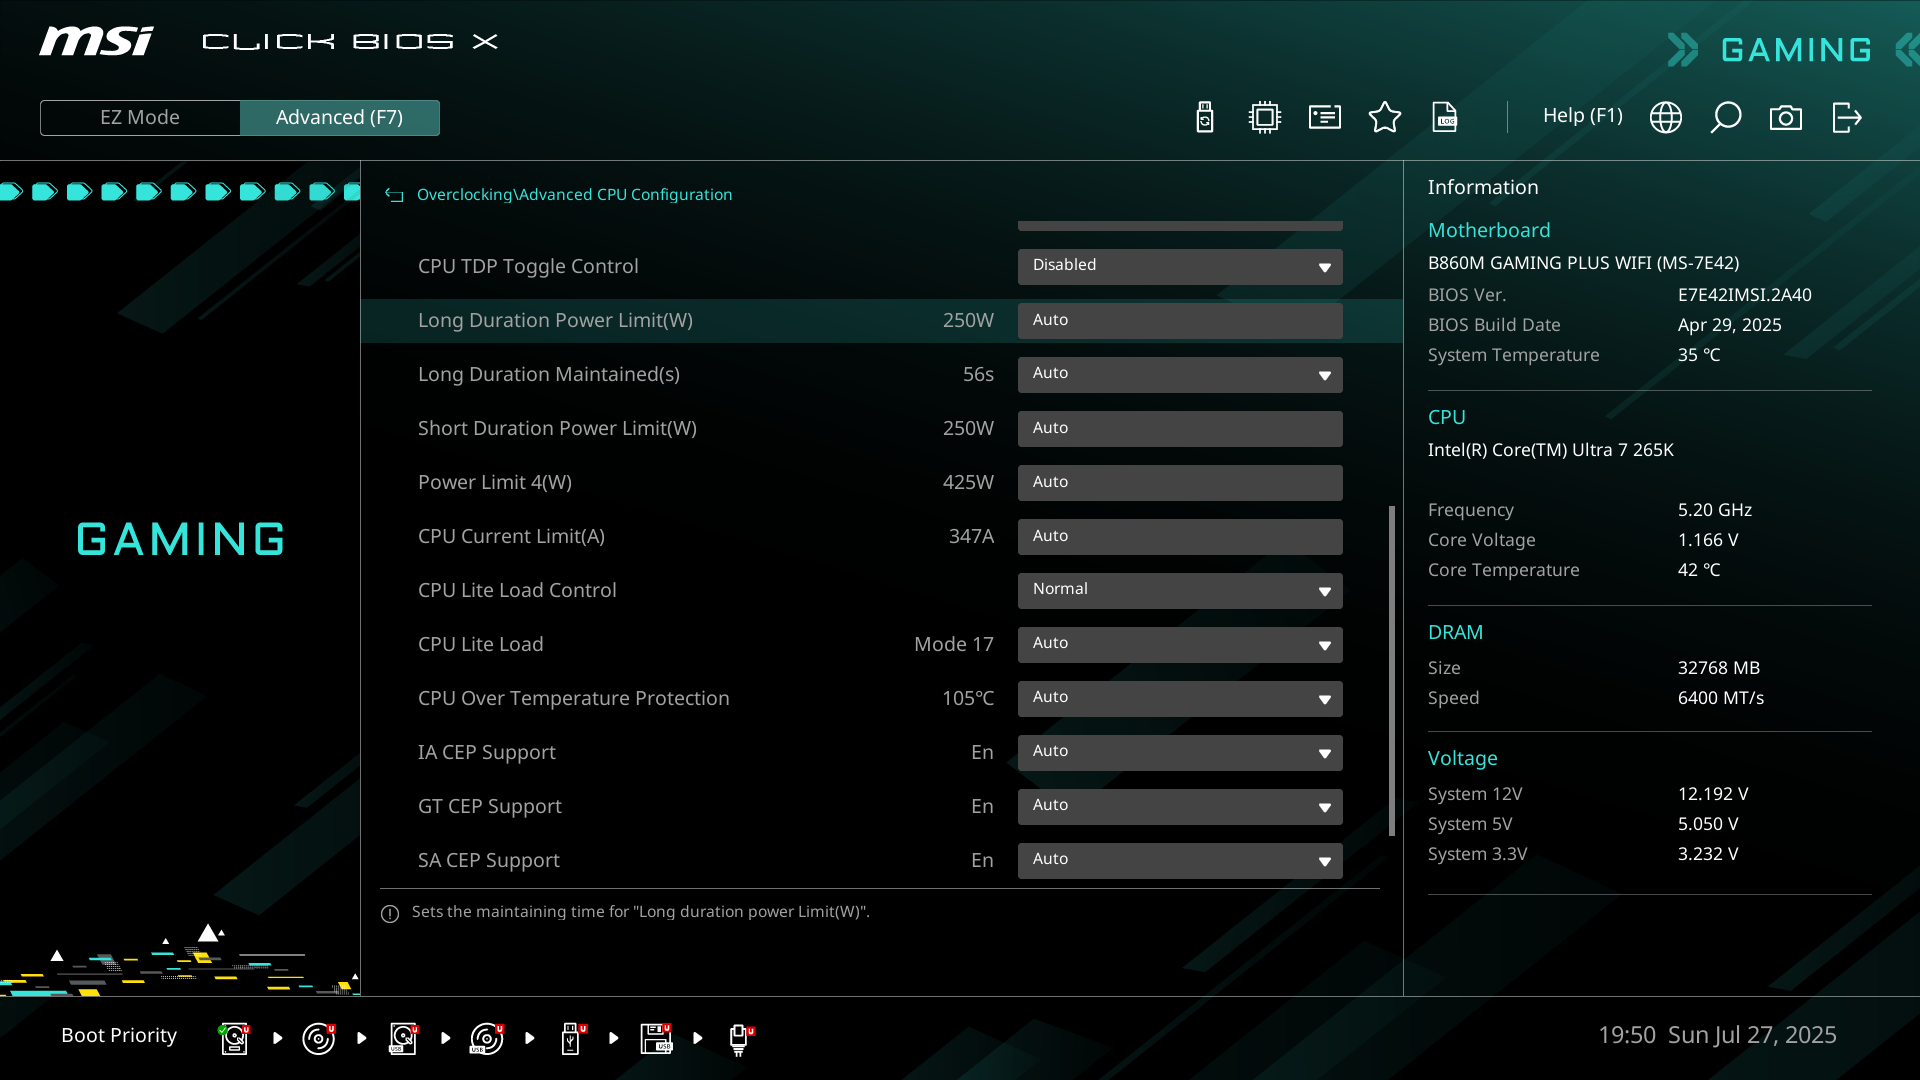Toggle CPU TDP Toggle Control off Disabled
The width and height of the screenshot is (1920, 1080).
1180,266
